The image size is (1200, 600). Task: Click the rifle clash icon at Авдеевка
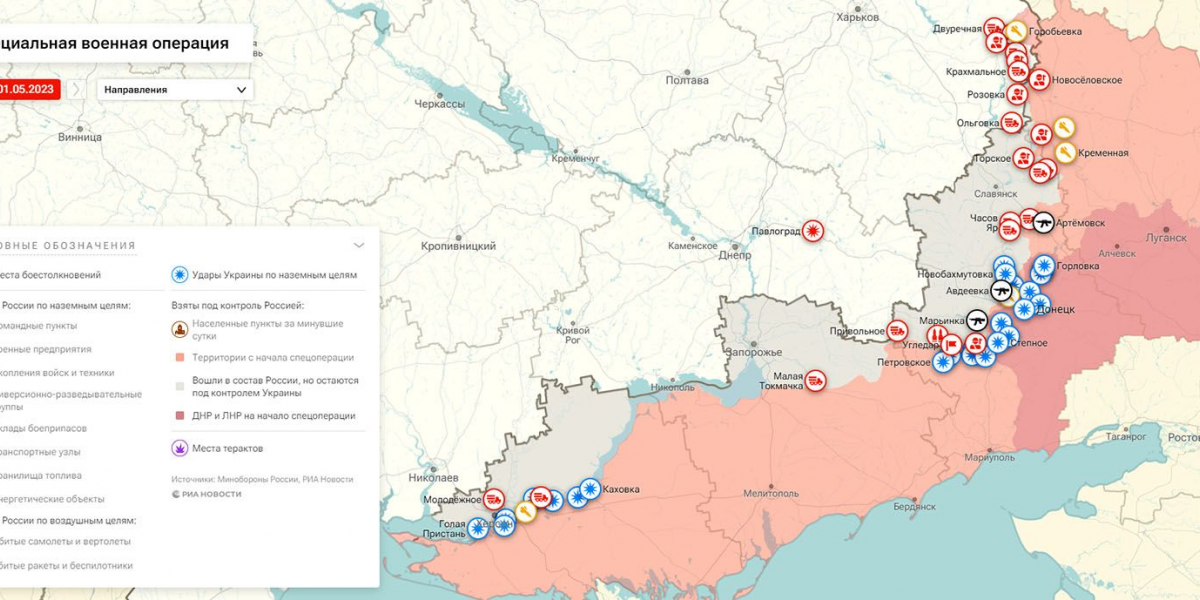(x=1001, y=291)
